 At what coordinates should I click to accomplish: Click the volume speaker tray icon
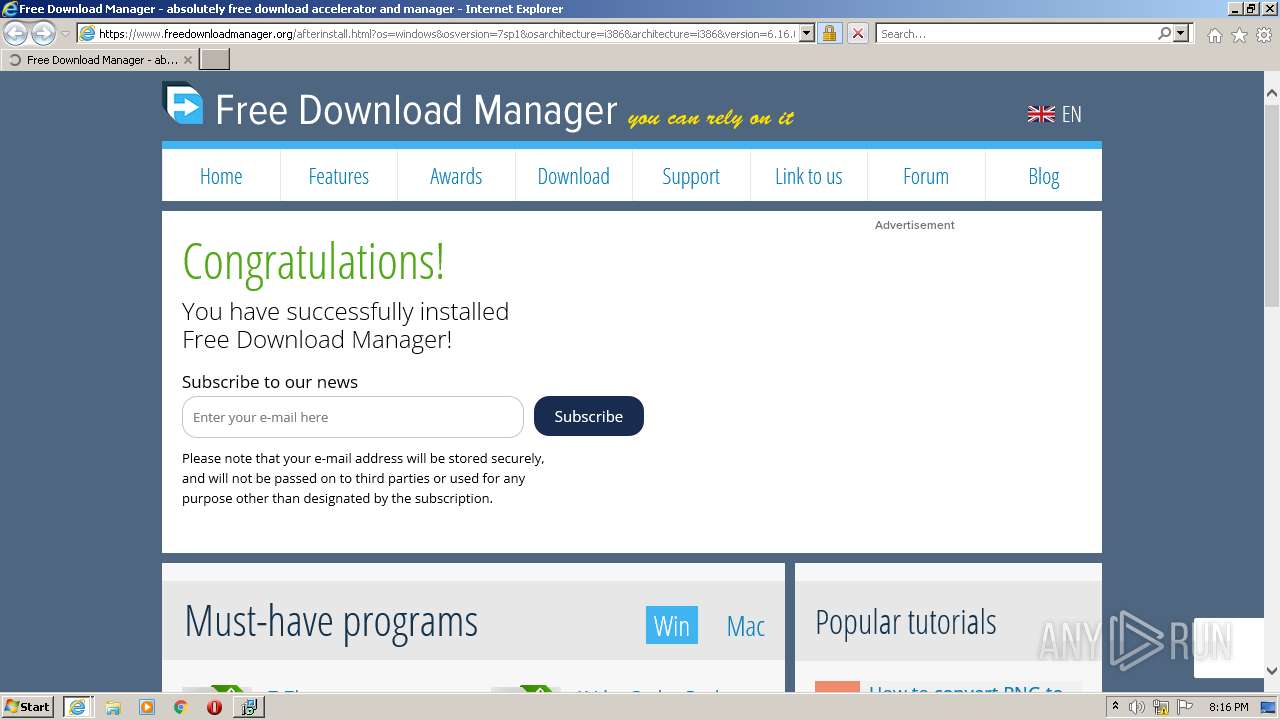pos(1136,707)
